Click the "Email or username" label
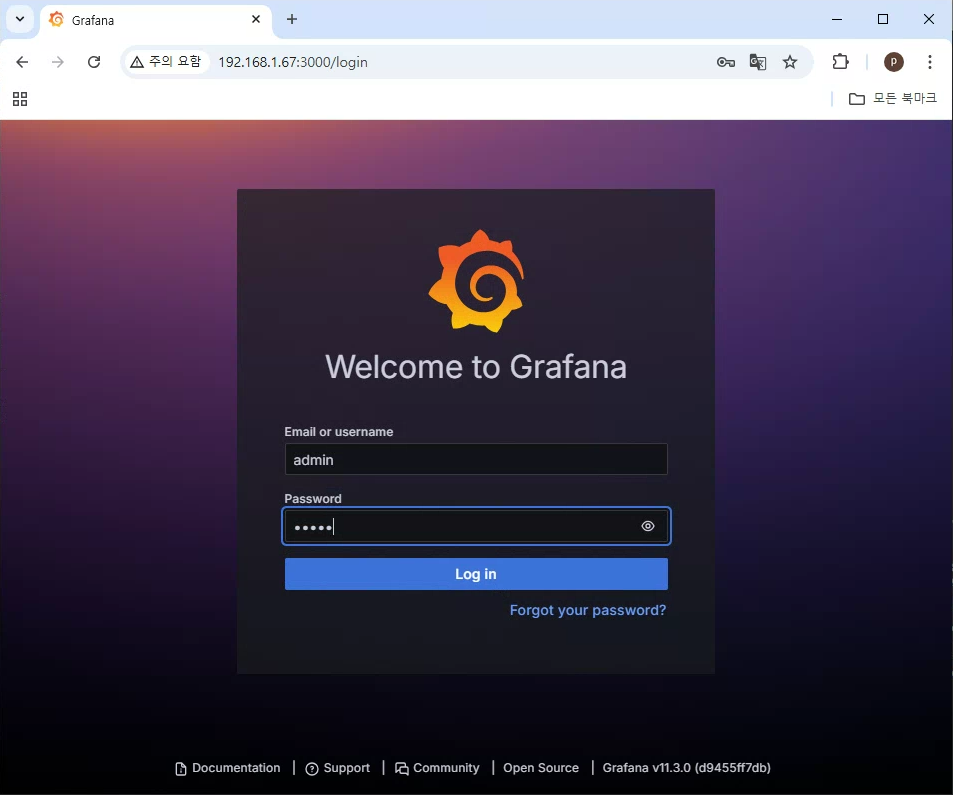This screenshot has width=953, height=795. coord(339,432)
